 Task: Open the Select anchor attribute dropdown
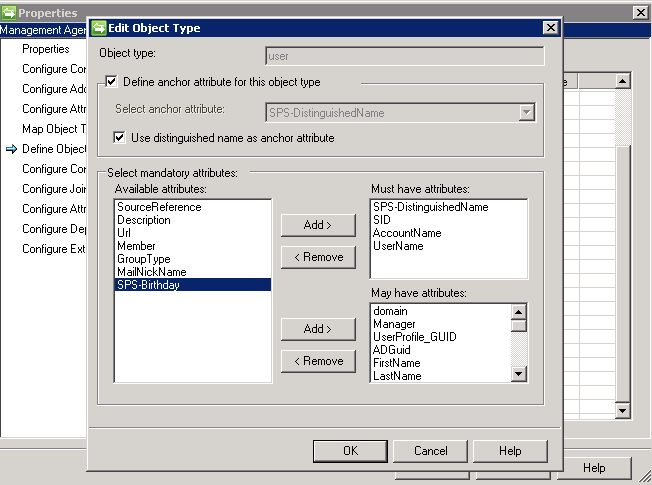click(x=526, y=112)
